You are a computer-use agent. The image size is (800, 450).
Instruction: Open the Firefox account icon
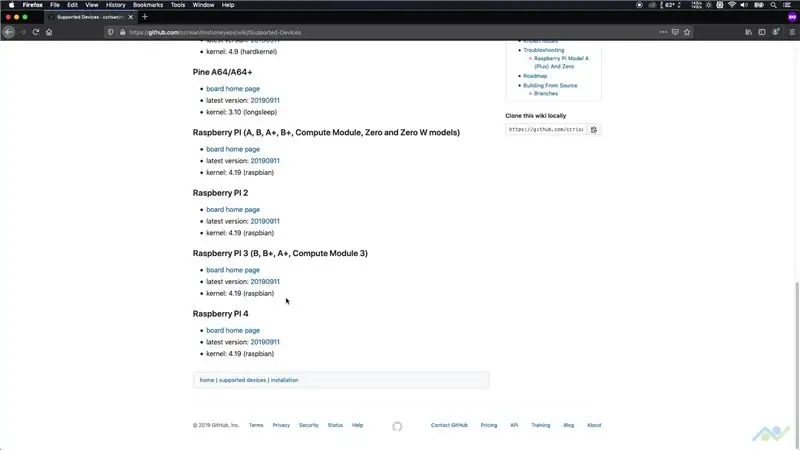pyautogui.click(x=776, y=32)
